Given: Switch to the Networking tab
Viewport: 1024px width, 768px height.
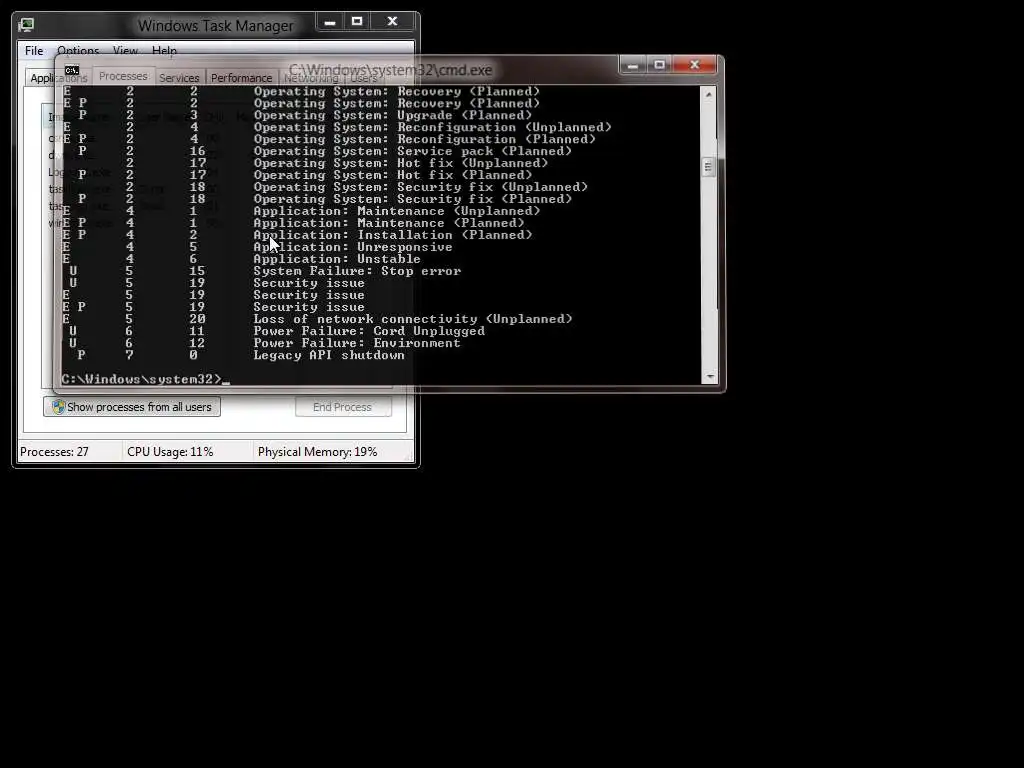Looking at the screenshot, I should (311, 78).
